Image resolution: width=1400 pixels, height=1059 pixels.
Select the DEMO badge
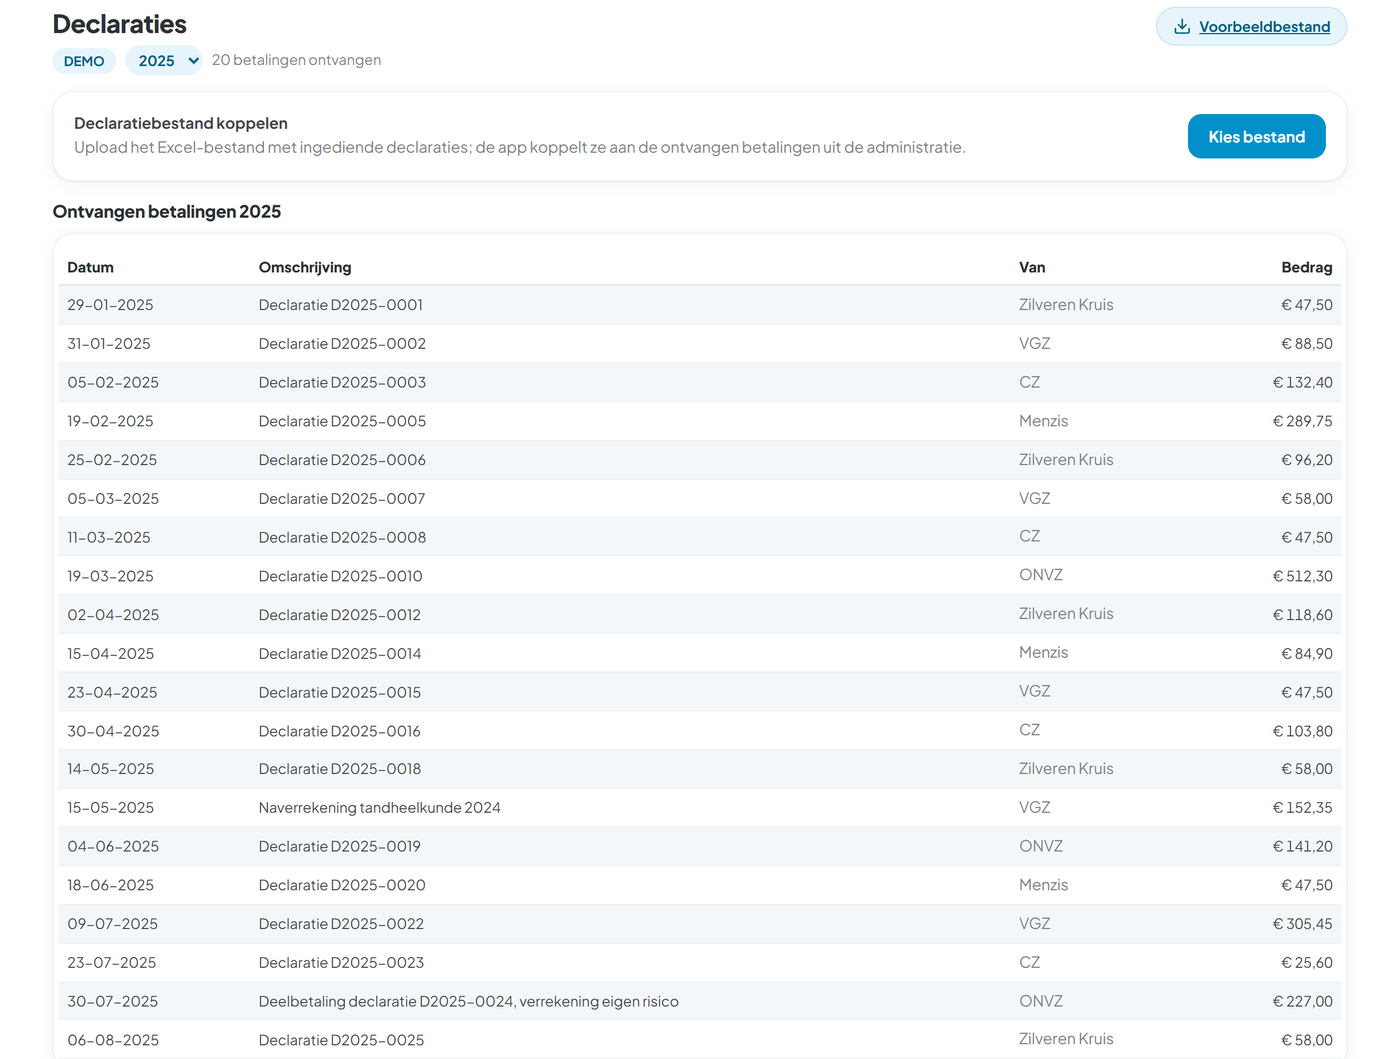pyautogui.click(x=84, y=61)
